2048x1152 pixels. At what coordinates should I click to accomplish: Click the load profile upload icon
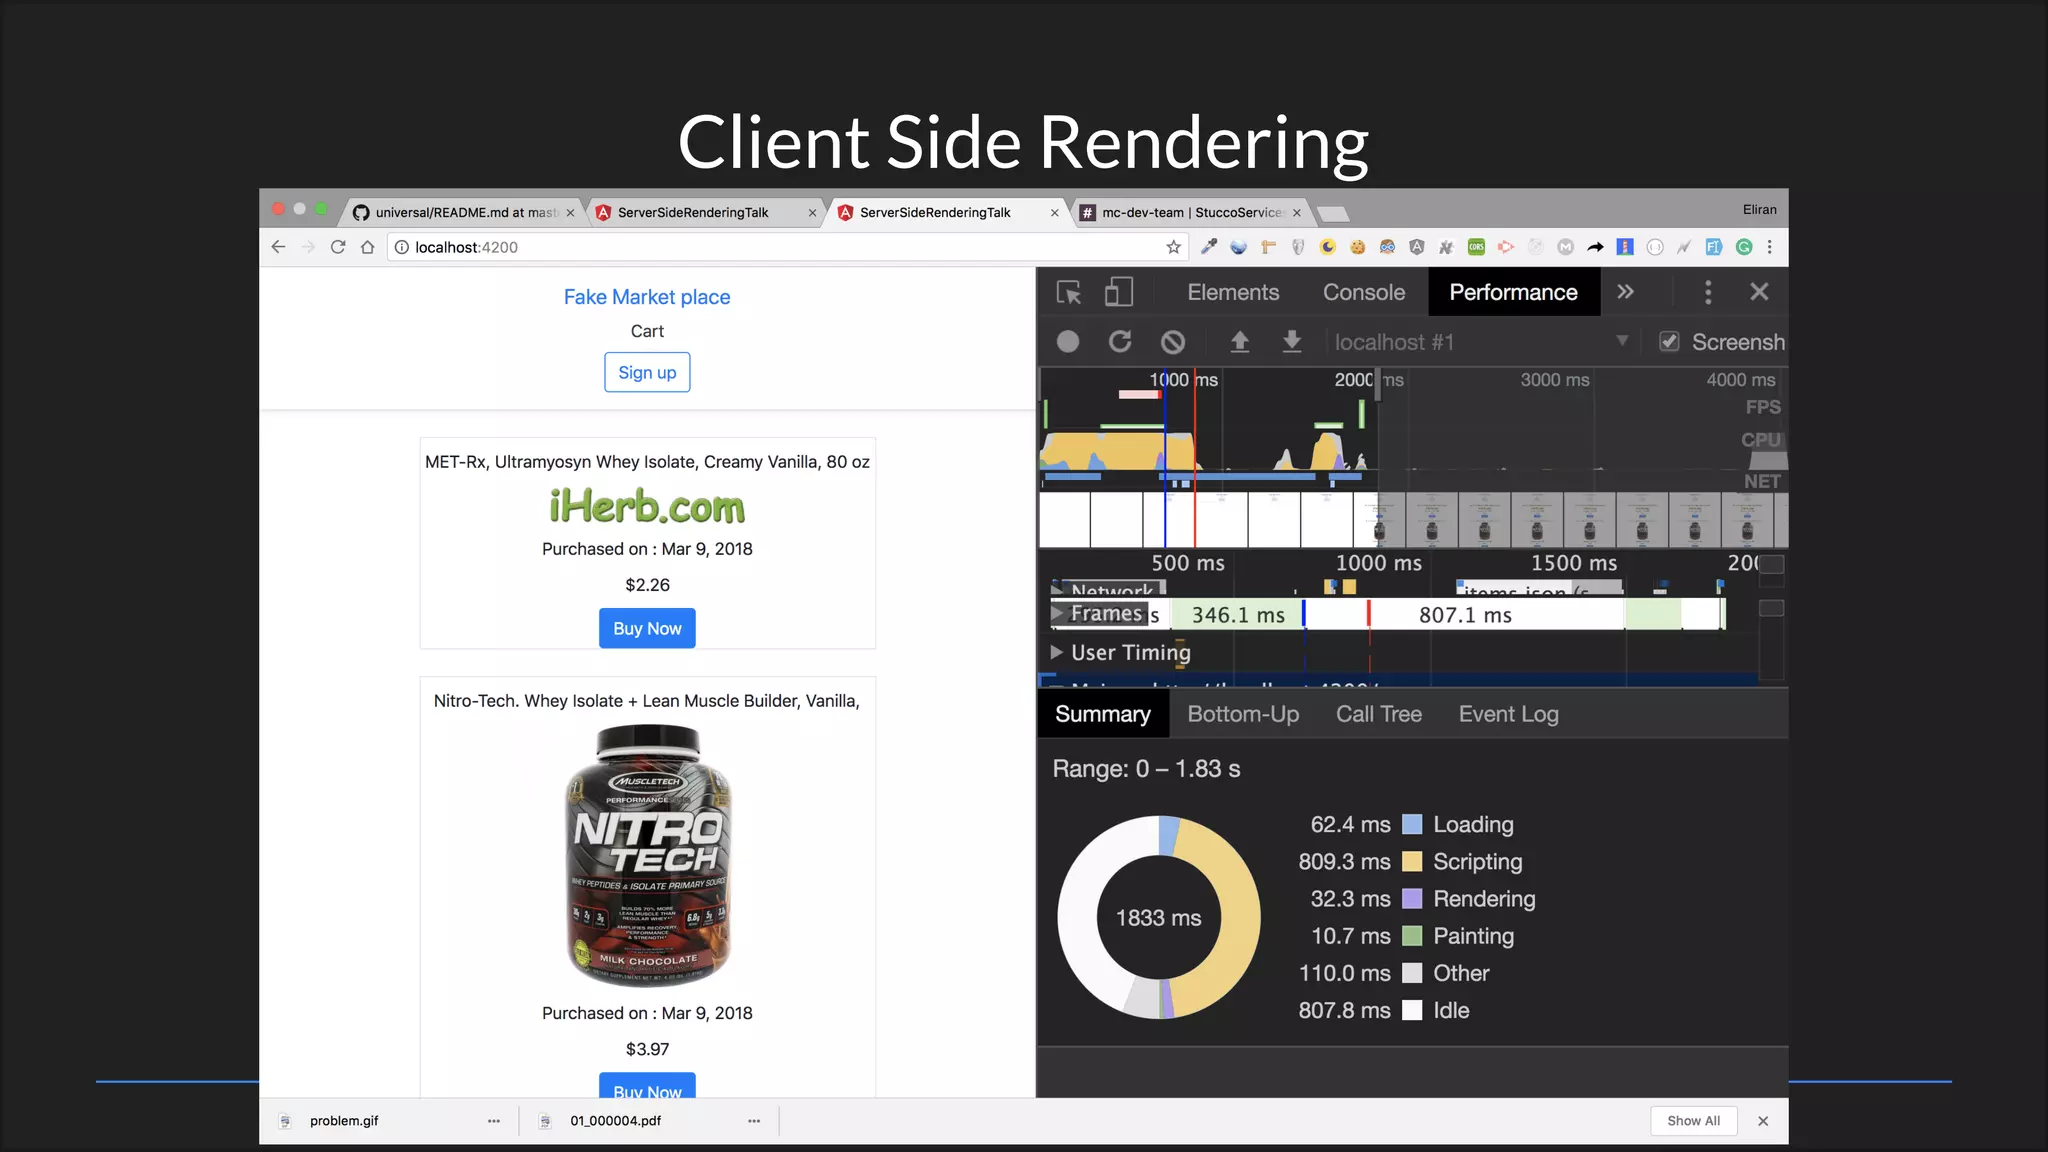pyautogui.click(x=1239, y=342)
